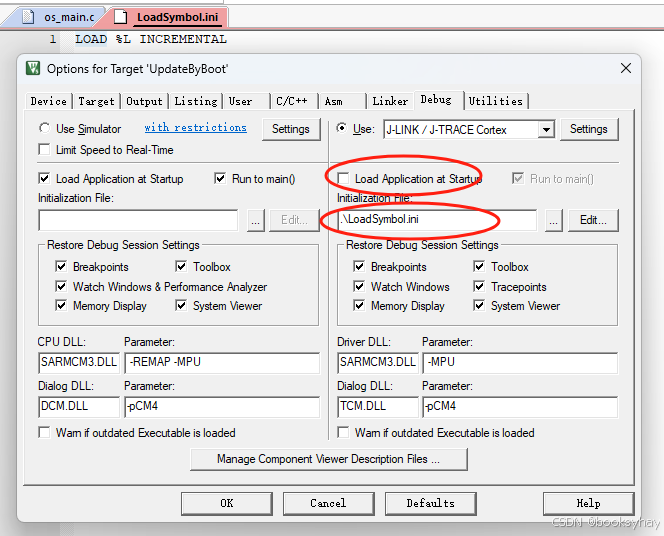This screenshot has height=536, width=664.
Task: Select the Debug tab
Action: click(439, 100)
